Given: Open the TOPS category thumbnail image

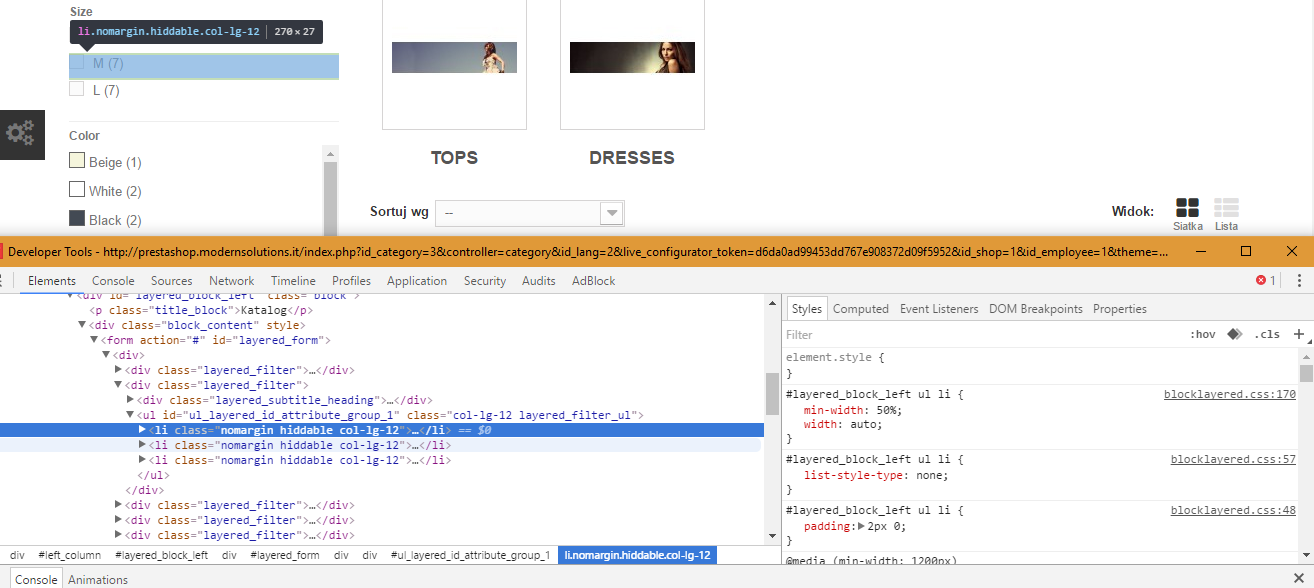Looking at the screenshot, I should pyautogui.click(x=454, y=57).
